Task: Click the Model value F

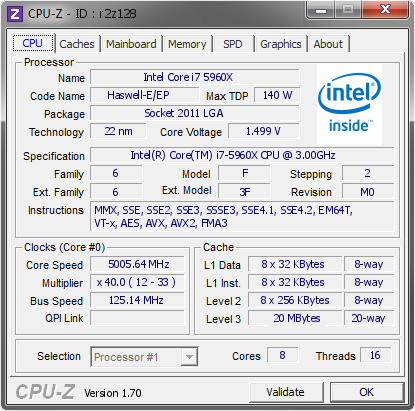Action: (x=244, y=173)
